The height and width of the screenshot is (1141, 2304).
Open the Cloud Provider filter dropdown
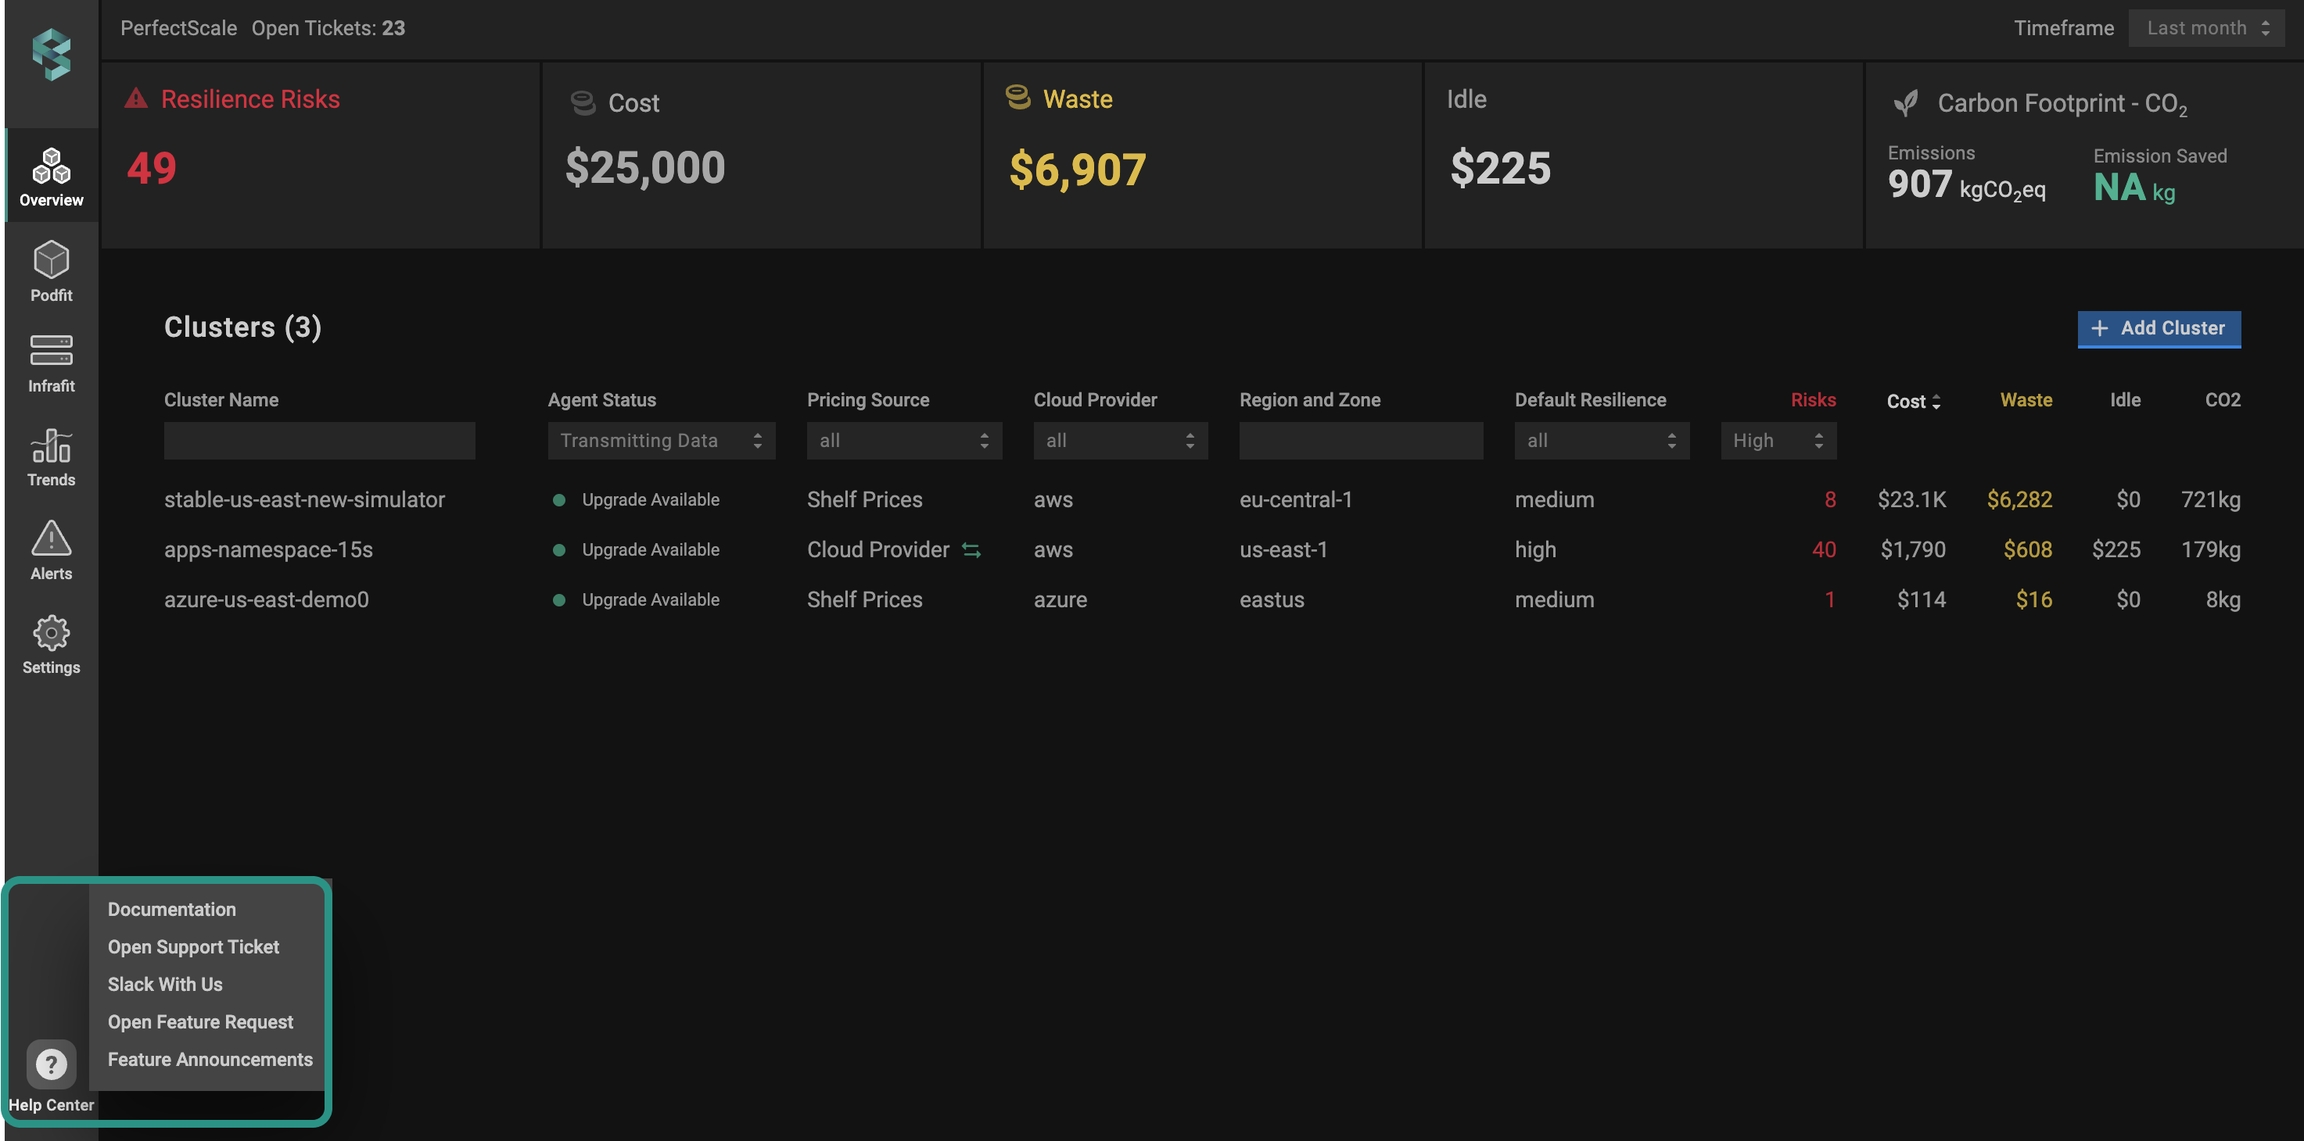tap(1120, 441)
